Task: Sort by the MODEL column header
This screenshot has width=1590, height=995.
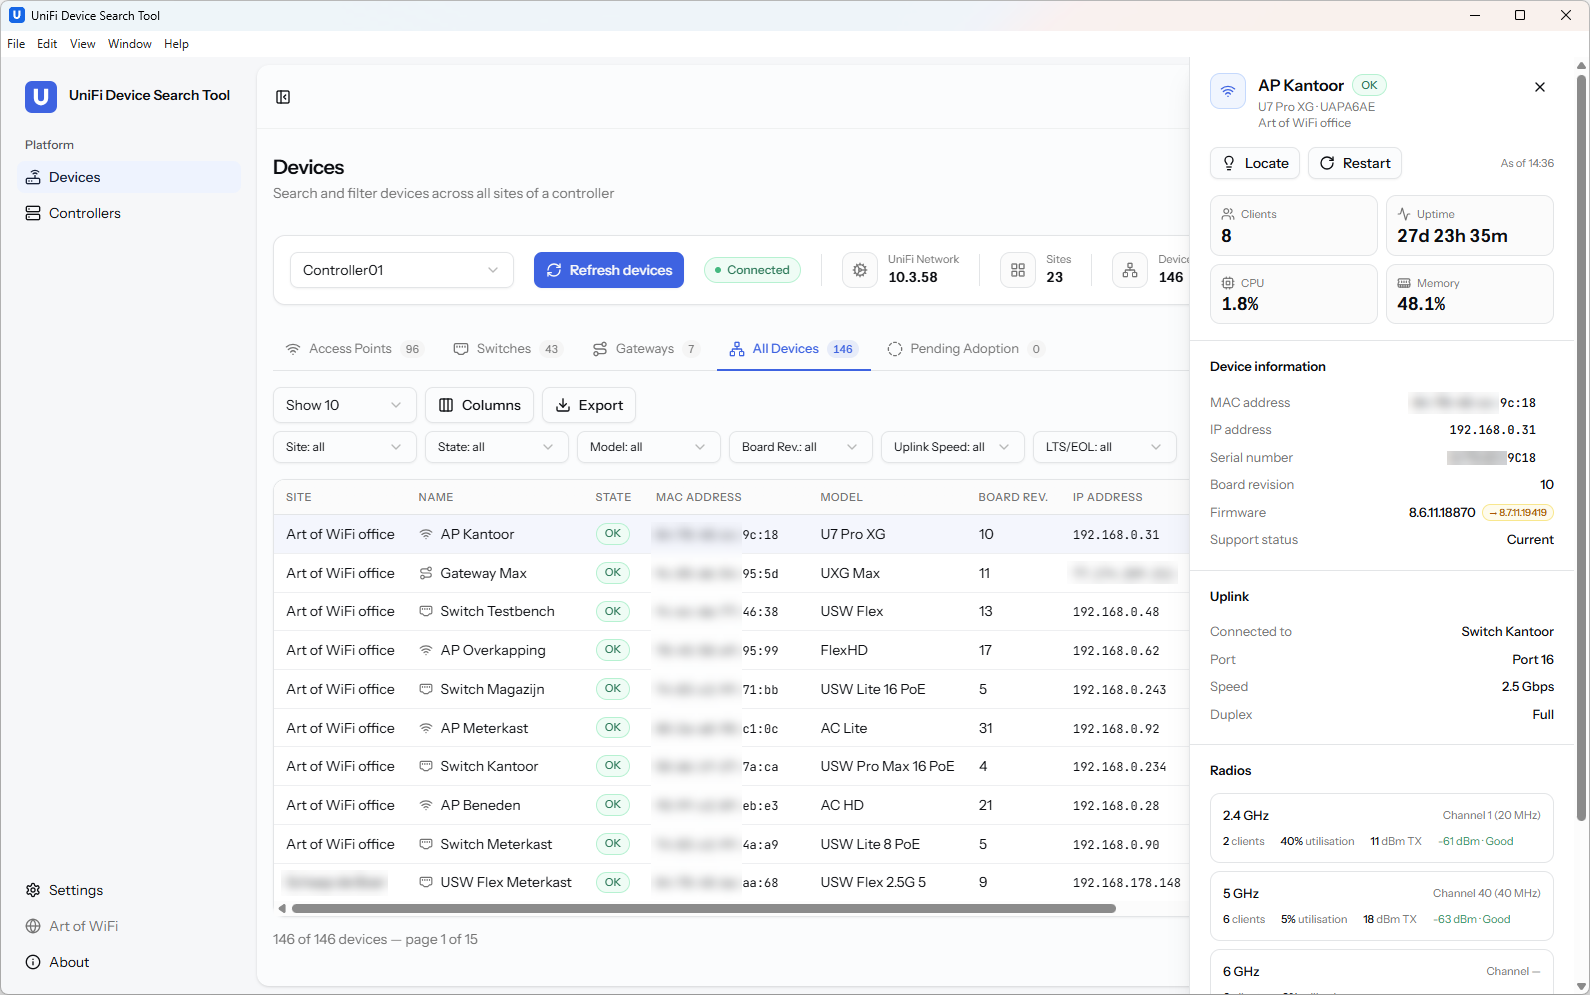Action: pyautogui.click(x=842, y=497)
